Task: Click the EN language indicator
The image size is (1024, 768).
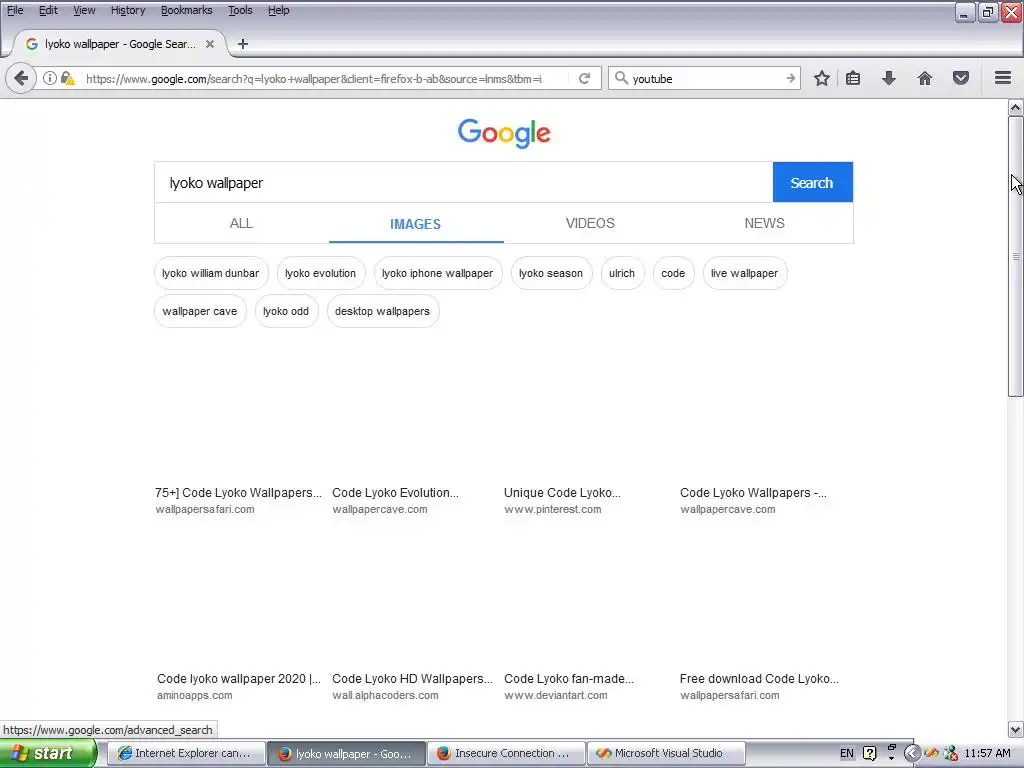Action: (x=846, y=753)
